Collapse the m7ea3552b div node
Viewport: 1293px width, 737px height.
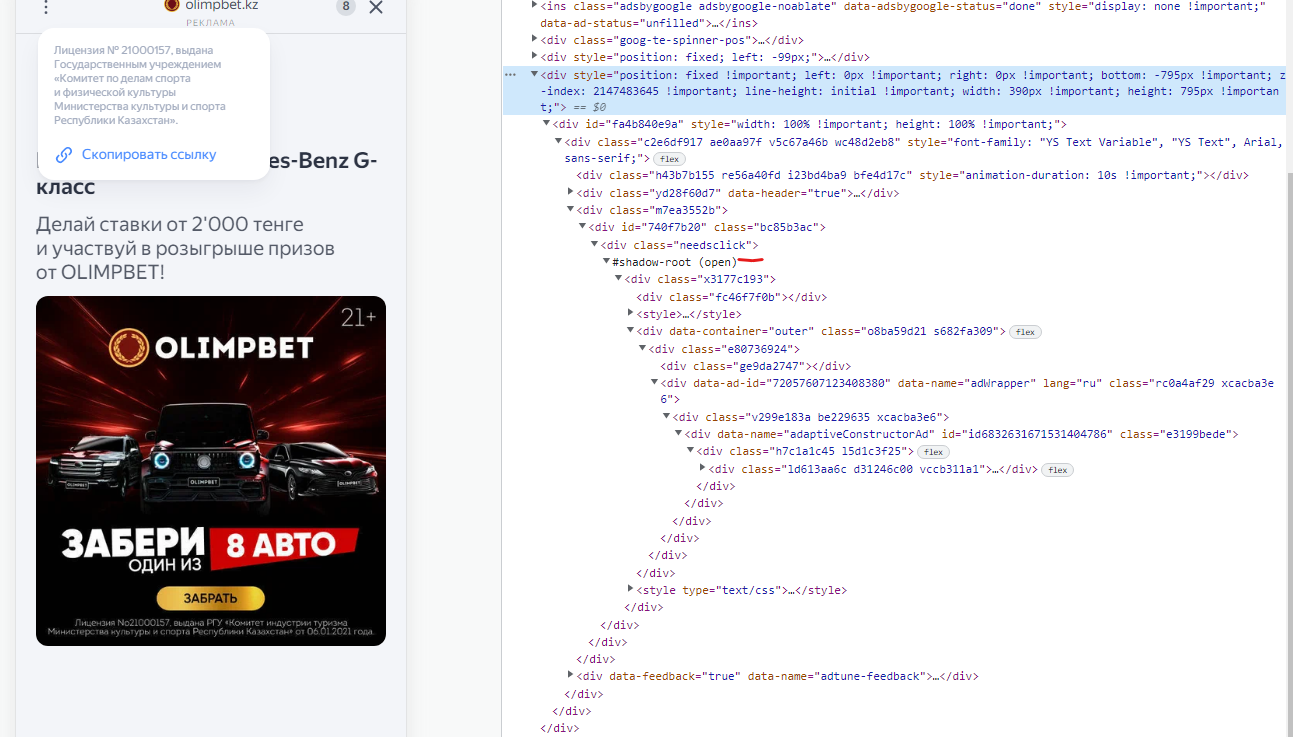pos(570,210)
